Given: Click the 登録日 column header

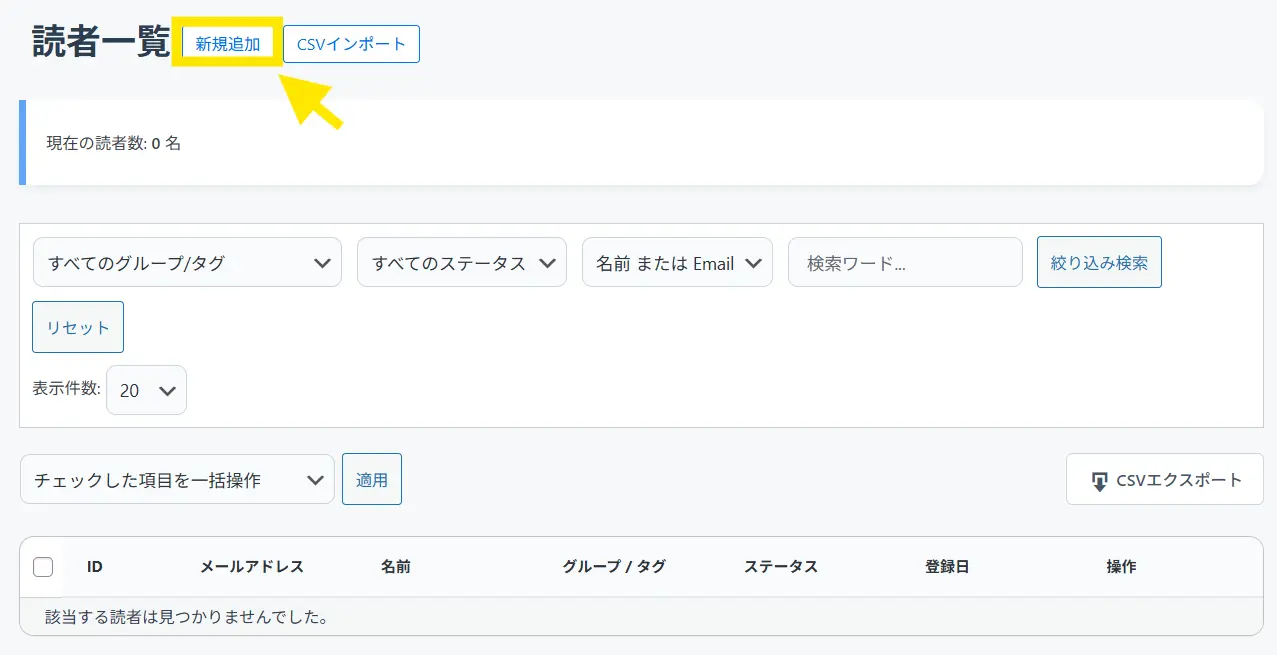Looking at the screenshot, I should 947,567.
